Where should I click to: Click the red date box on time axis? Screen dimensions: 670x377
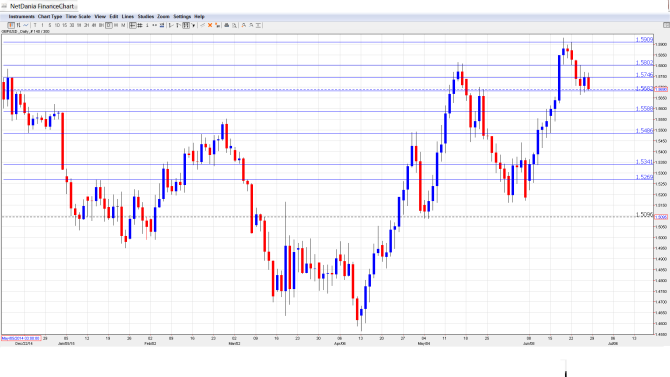pyautogui.click(x=21, y=338)
